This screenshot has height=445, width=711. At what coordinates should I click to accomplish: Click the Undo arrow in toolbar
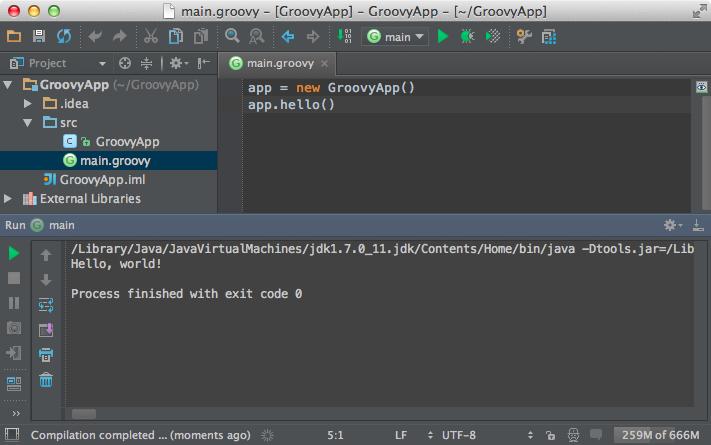pos(95,36)
